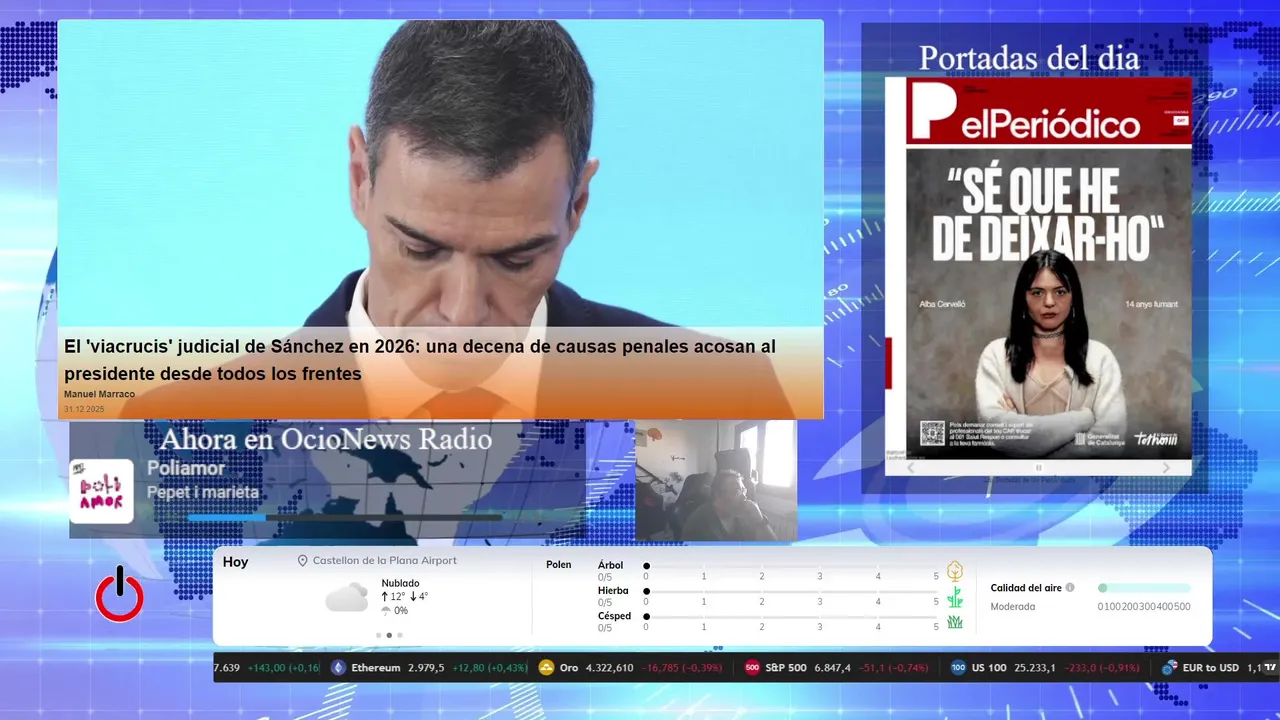This screenshot has height=720, width=1280.
Task: Click the Nublado weather condition text
Action: [x=401, y=583]
